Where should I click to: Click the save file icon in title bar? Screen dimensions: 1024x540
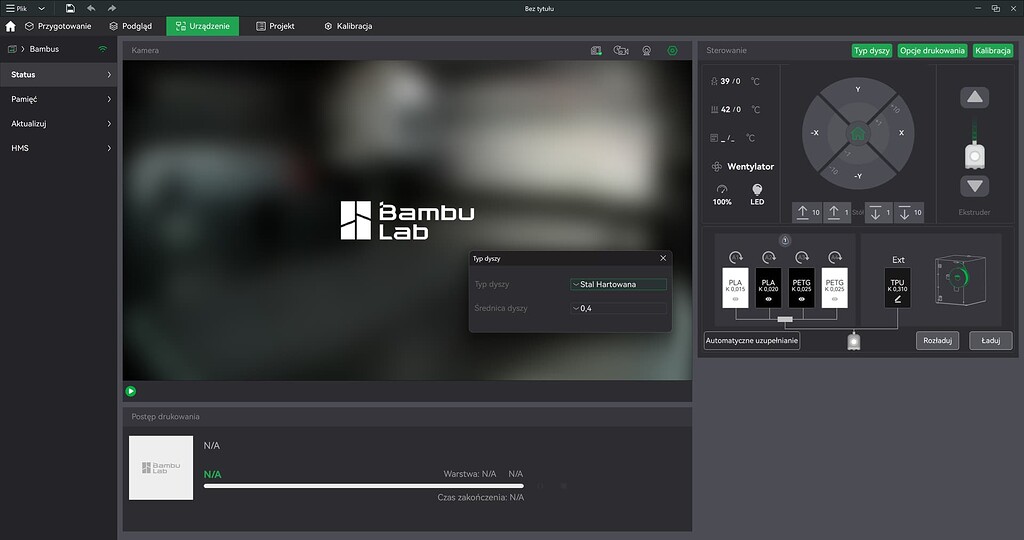tap(70, 8)
